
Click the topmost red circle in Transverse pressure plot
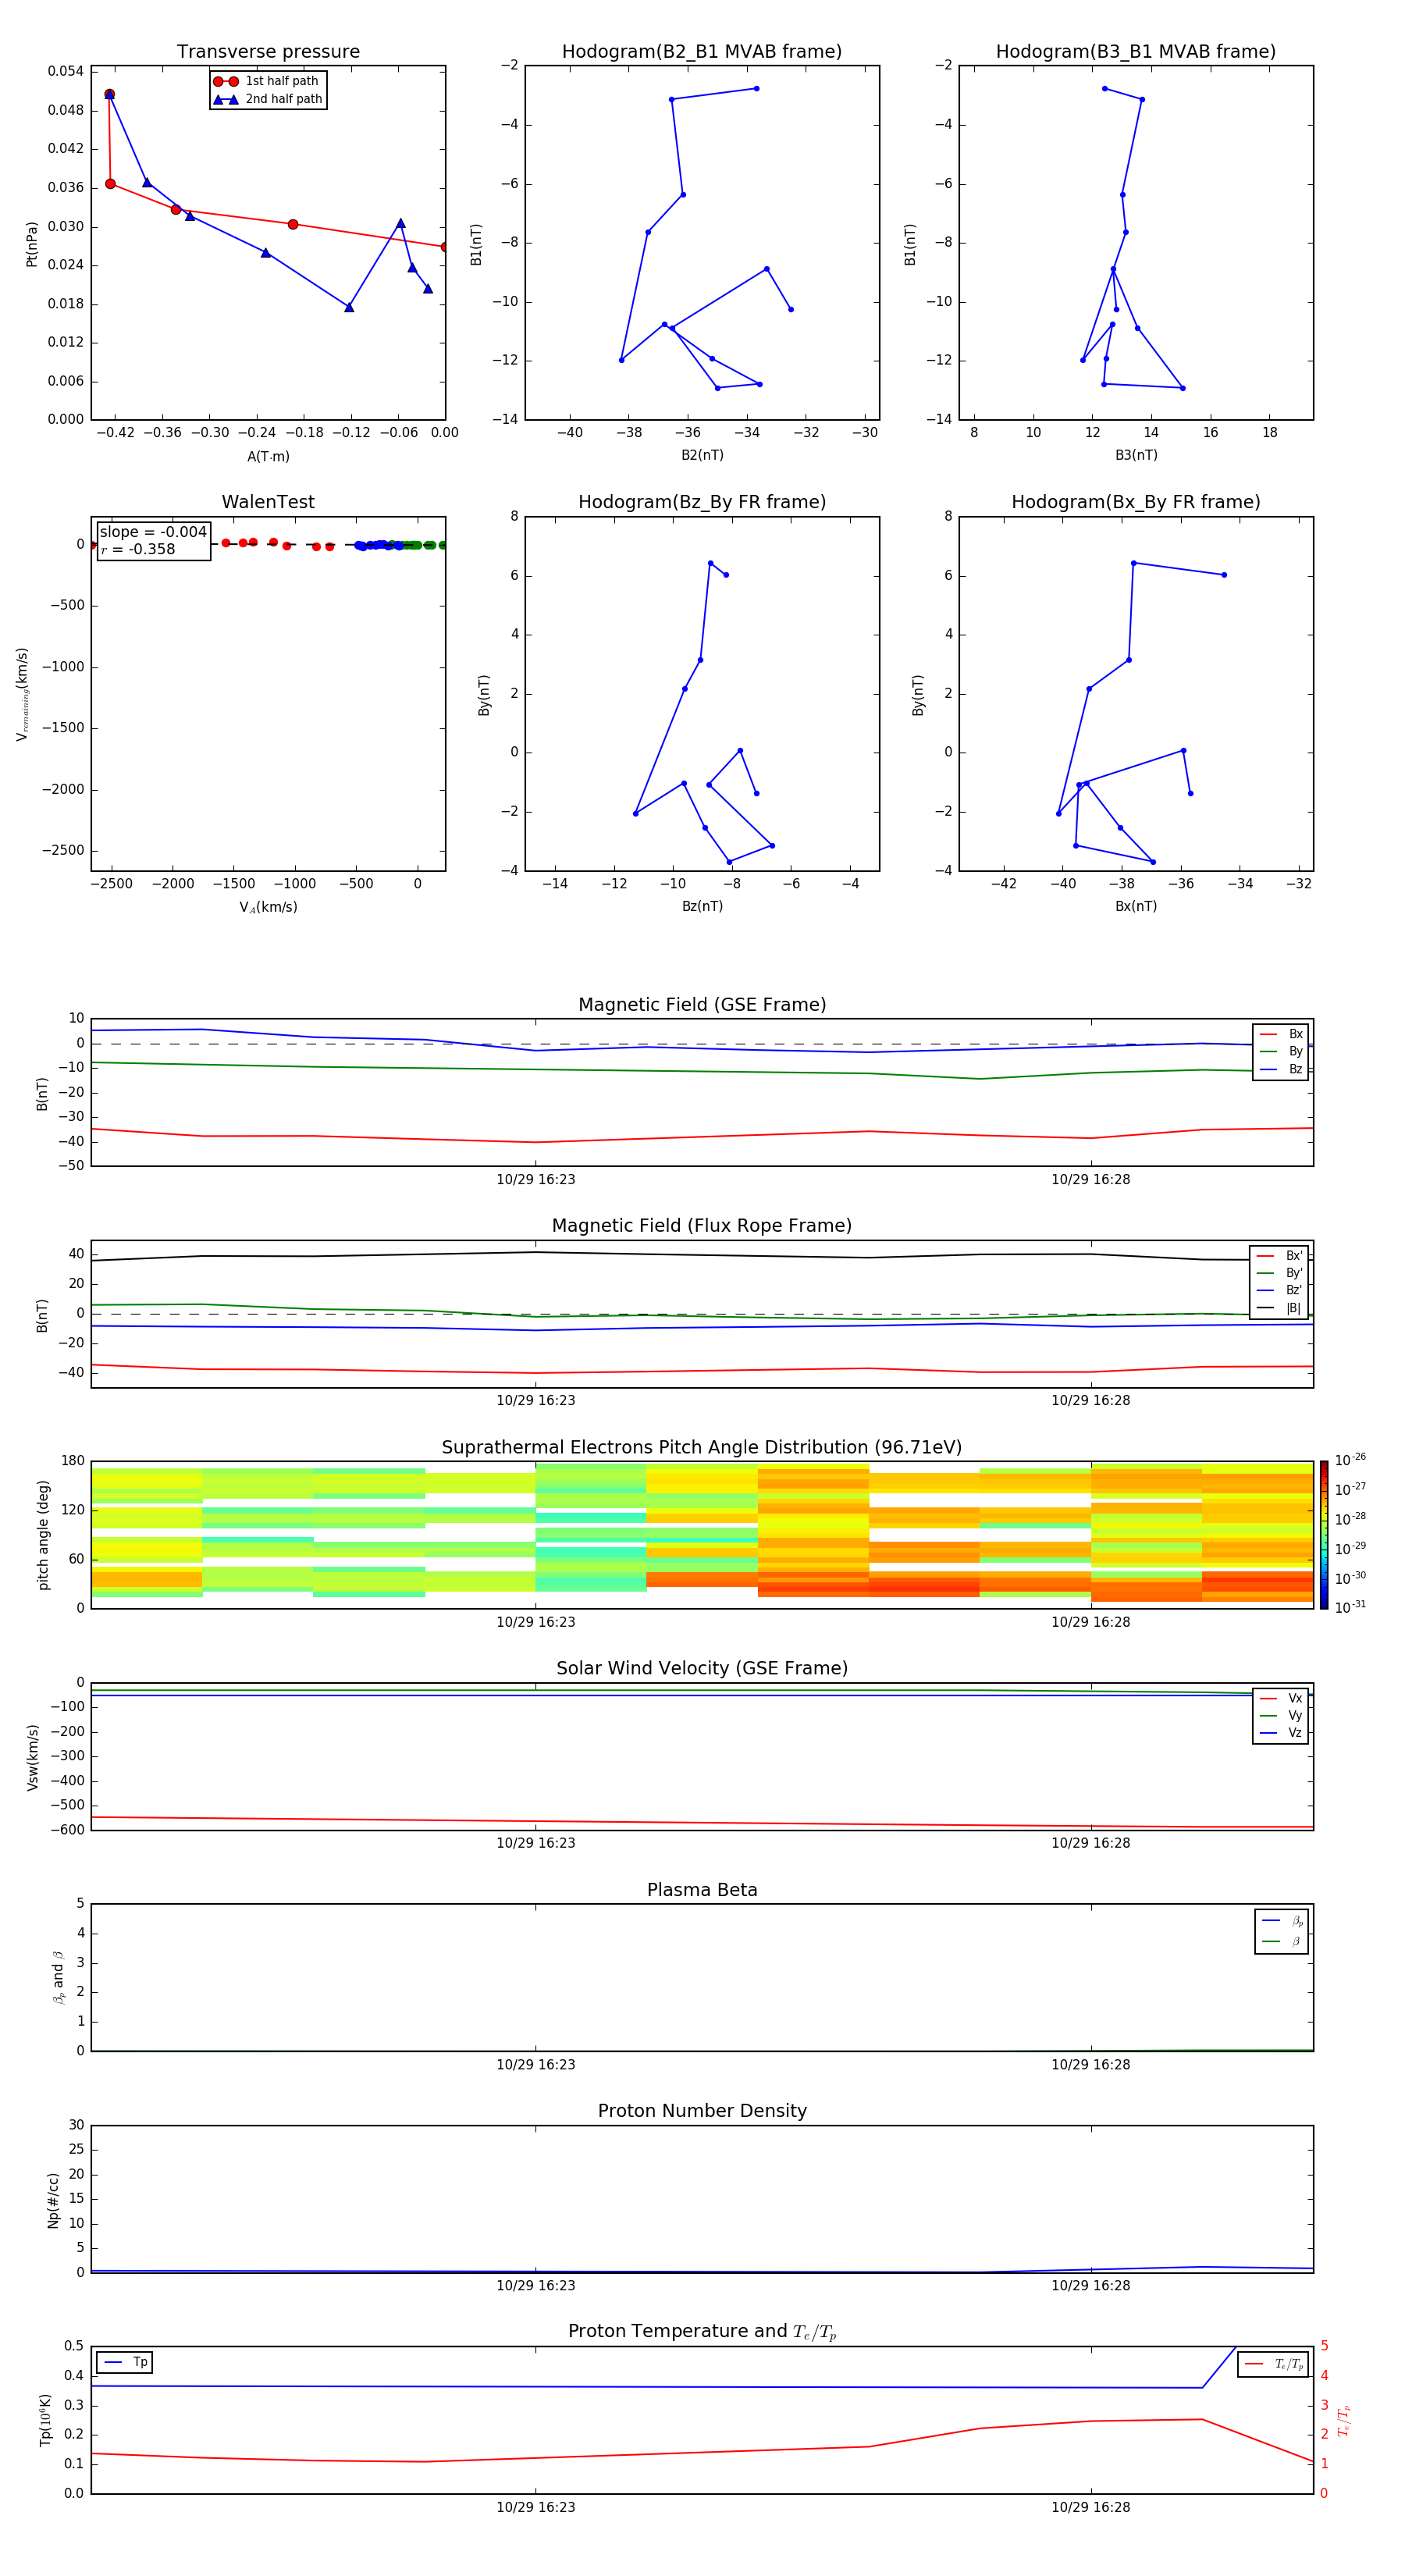pyautogui.click(x=109, y=94)
